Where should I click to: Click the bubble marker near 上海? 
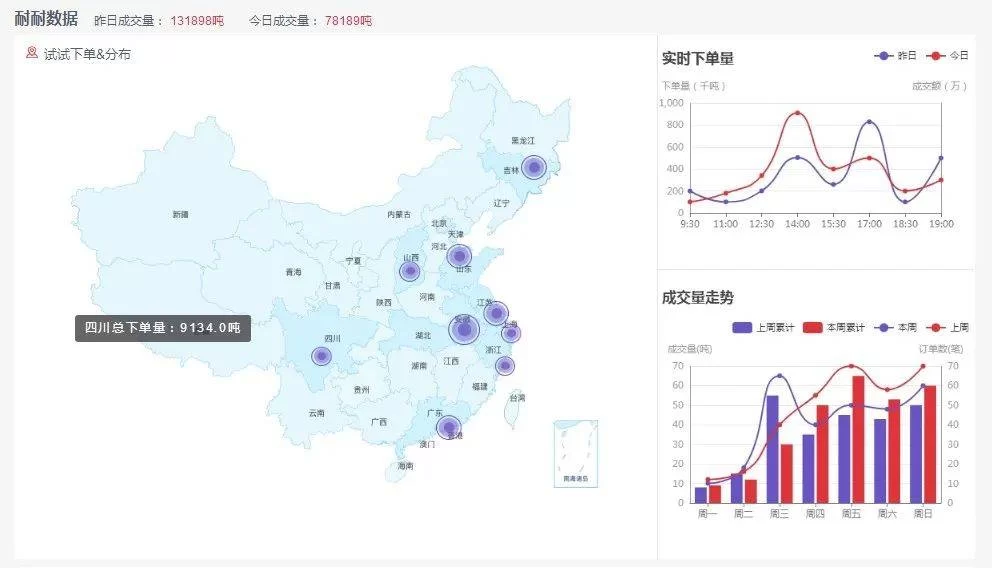(511, 333)
